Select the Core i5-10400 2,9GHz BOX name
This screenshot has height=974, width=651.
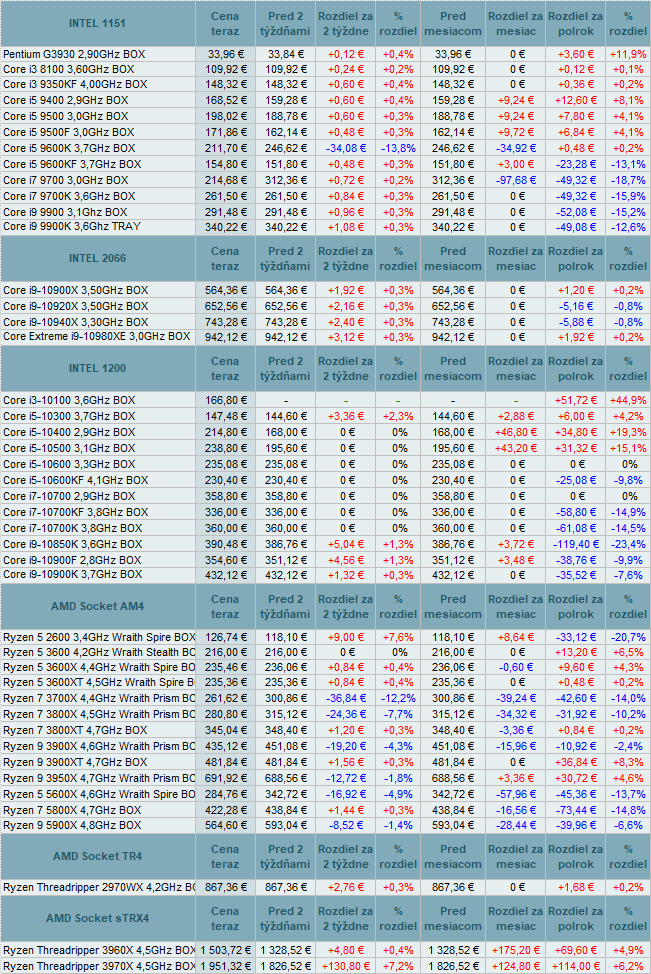69,432
